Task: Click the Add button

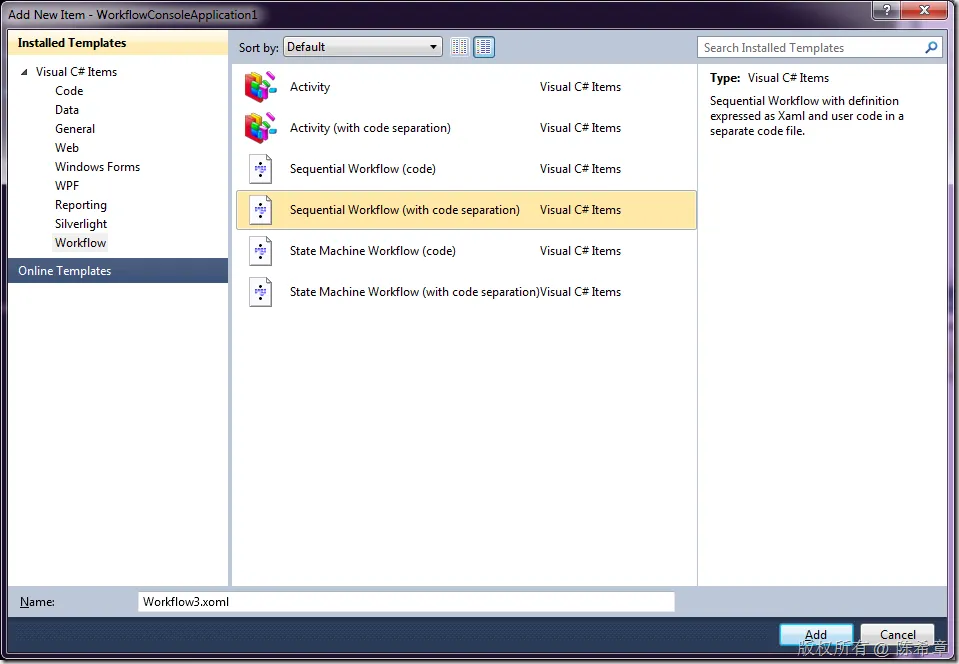Action: [x=816, y=635]
